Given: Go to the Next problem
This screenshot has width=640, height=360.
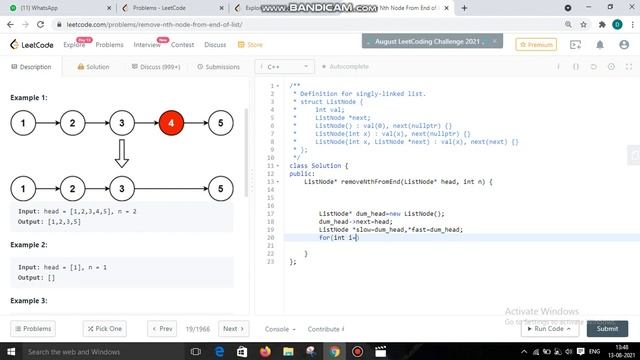Looking at the screenshot, I should [x=233, y=329].
